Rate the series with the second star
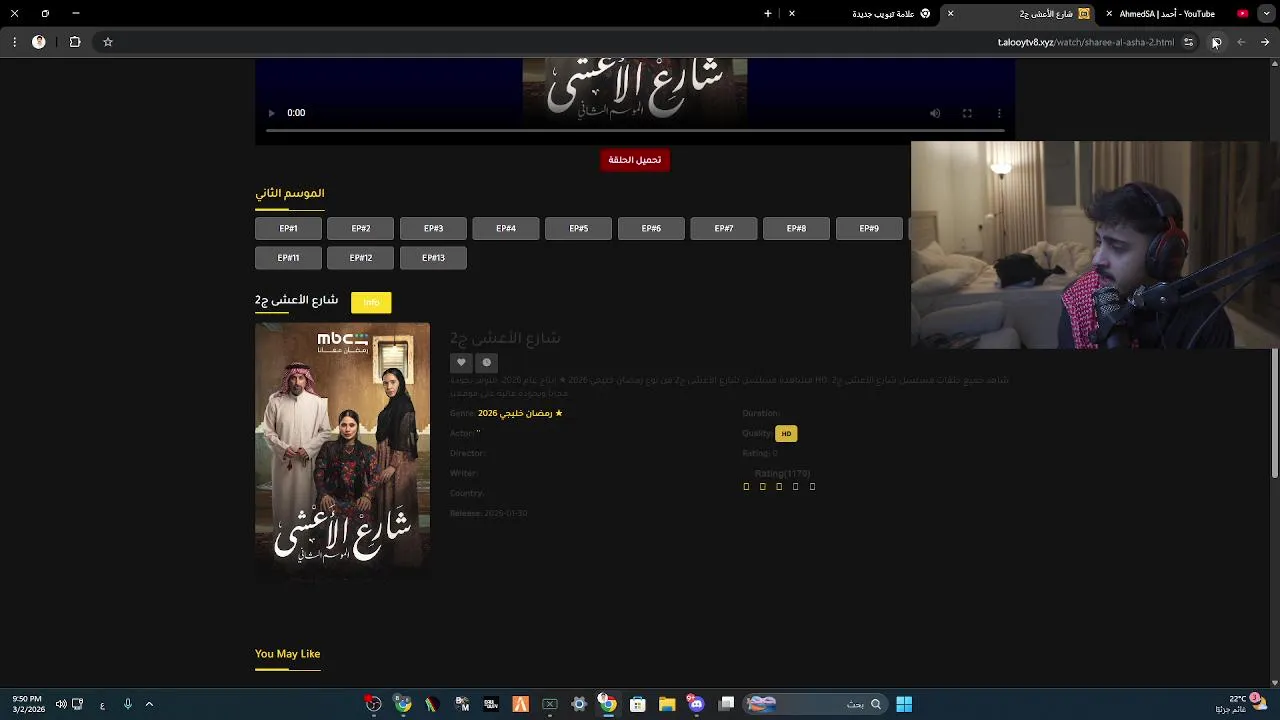The image size is (1280, 720). point(762,487)
